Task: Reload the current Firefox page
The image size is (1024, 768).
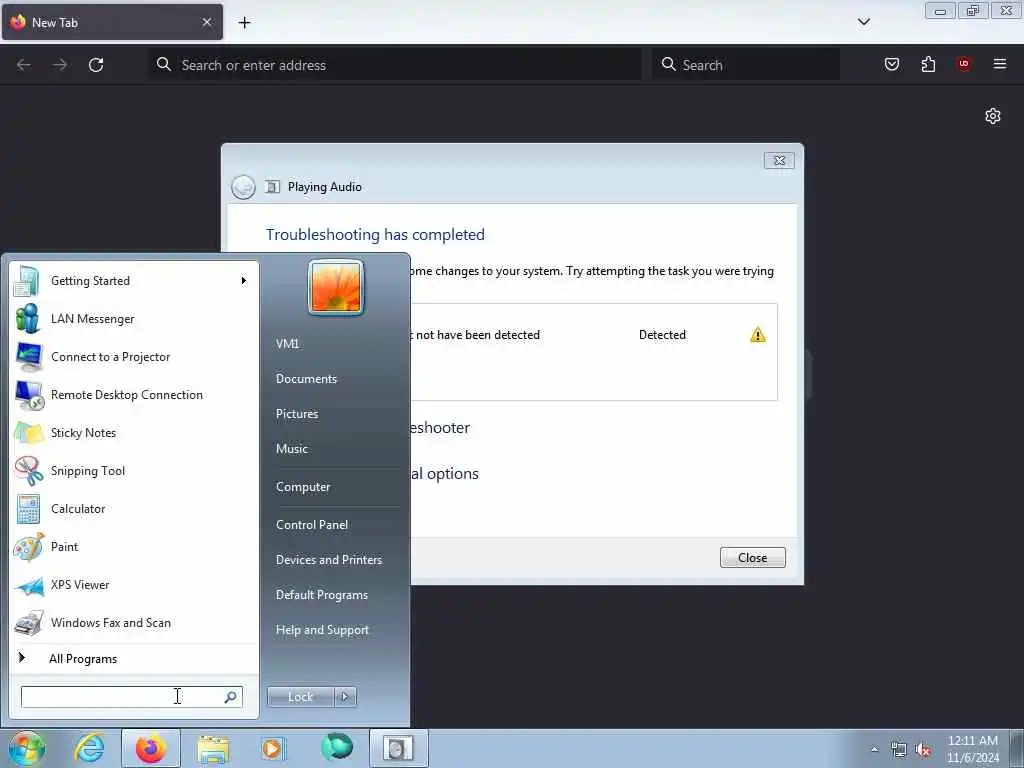Action: coord(96,65)
